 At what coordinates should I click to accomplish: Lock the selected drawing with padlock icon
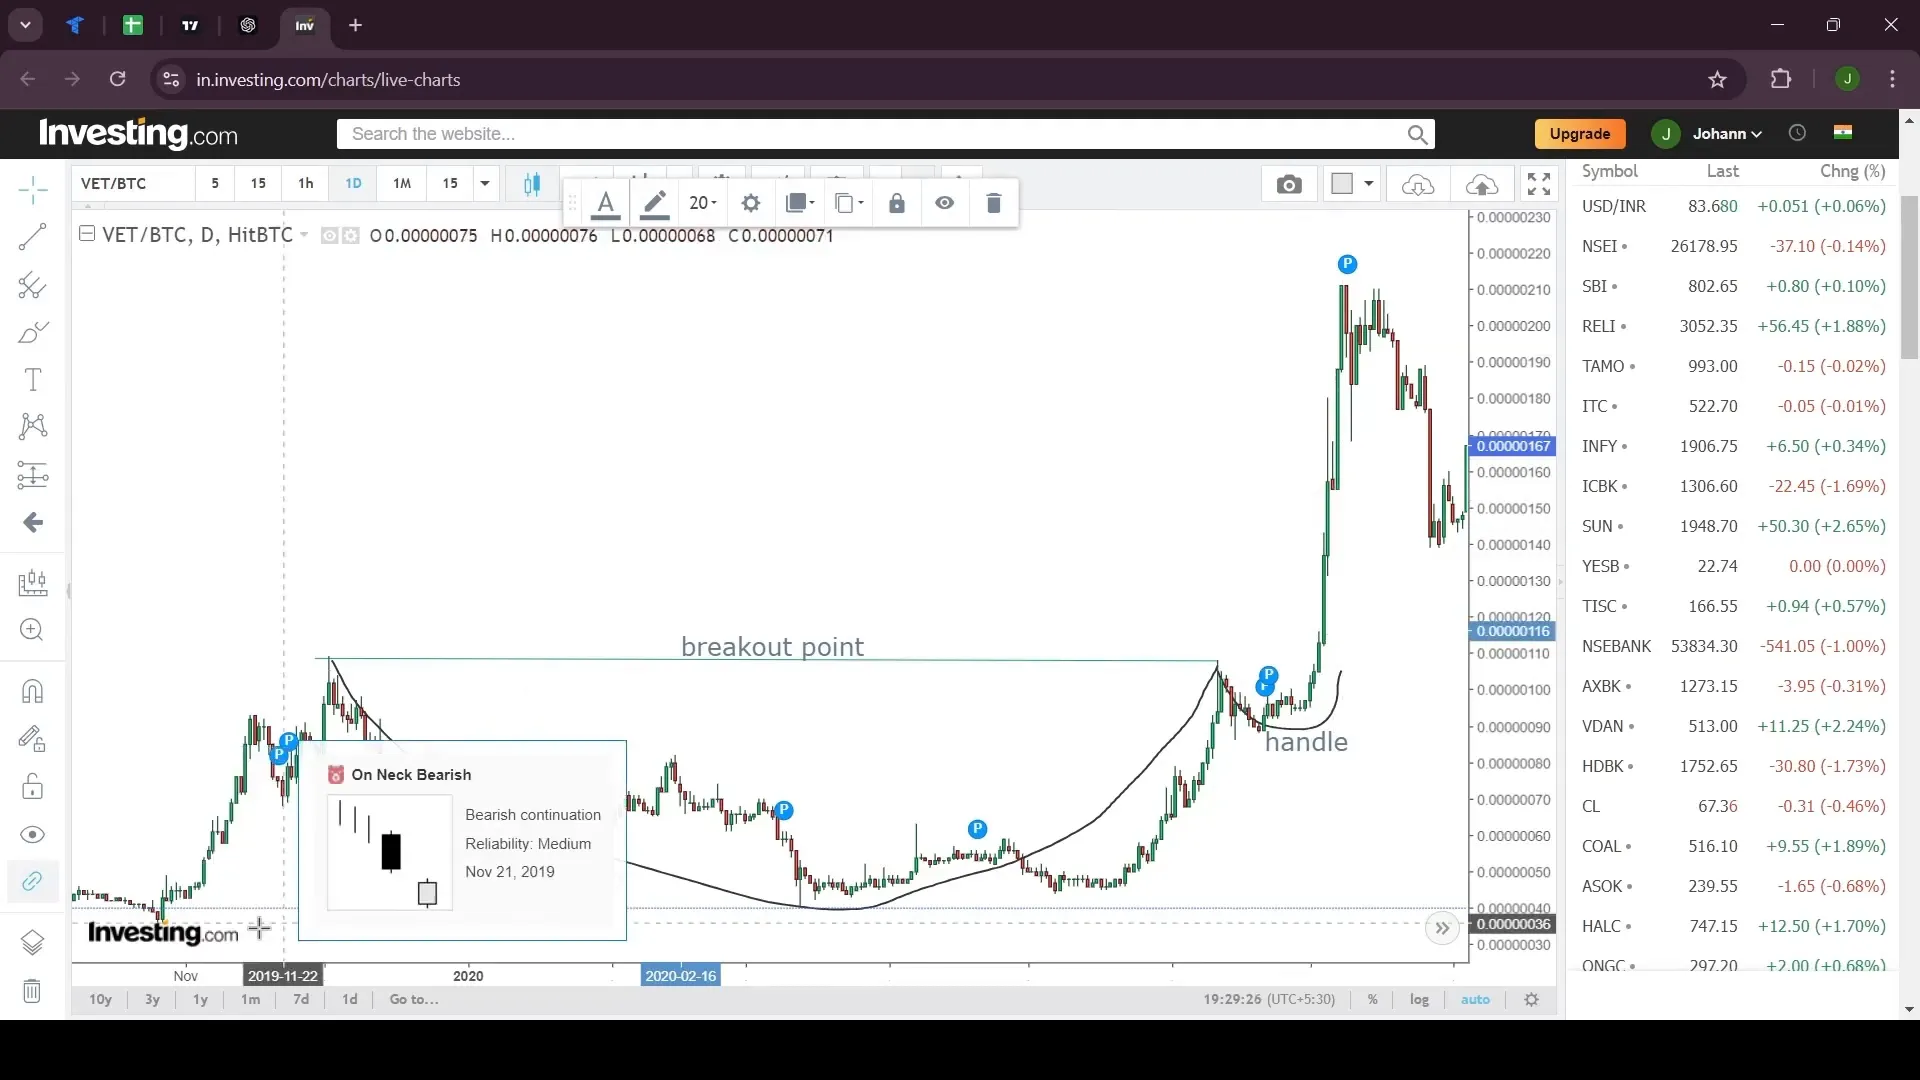click(897, 204)
